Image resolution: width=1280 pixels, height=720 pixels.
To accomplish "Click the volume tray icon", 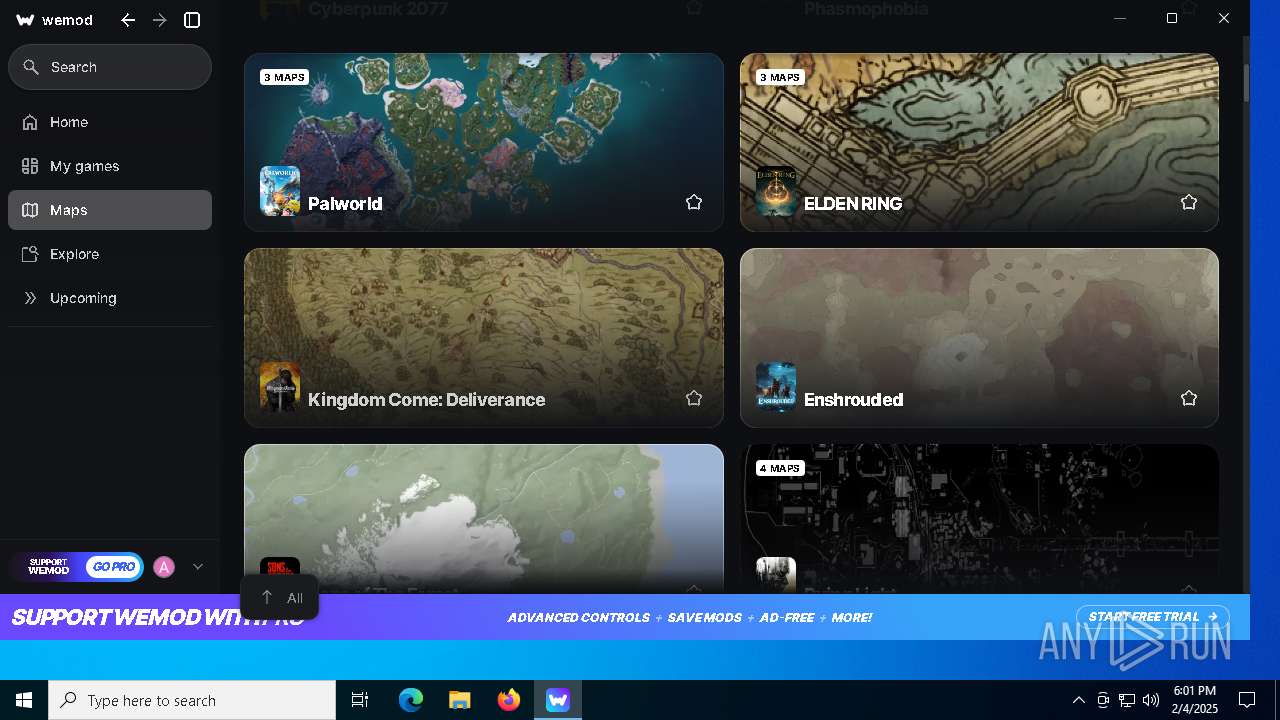I will (1150, 700).
